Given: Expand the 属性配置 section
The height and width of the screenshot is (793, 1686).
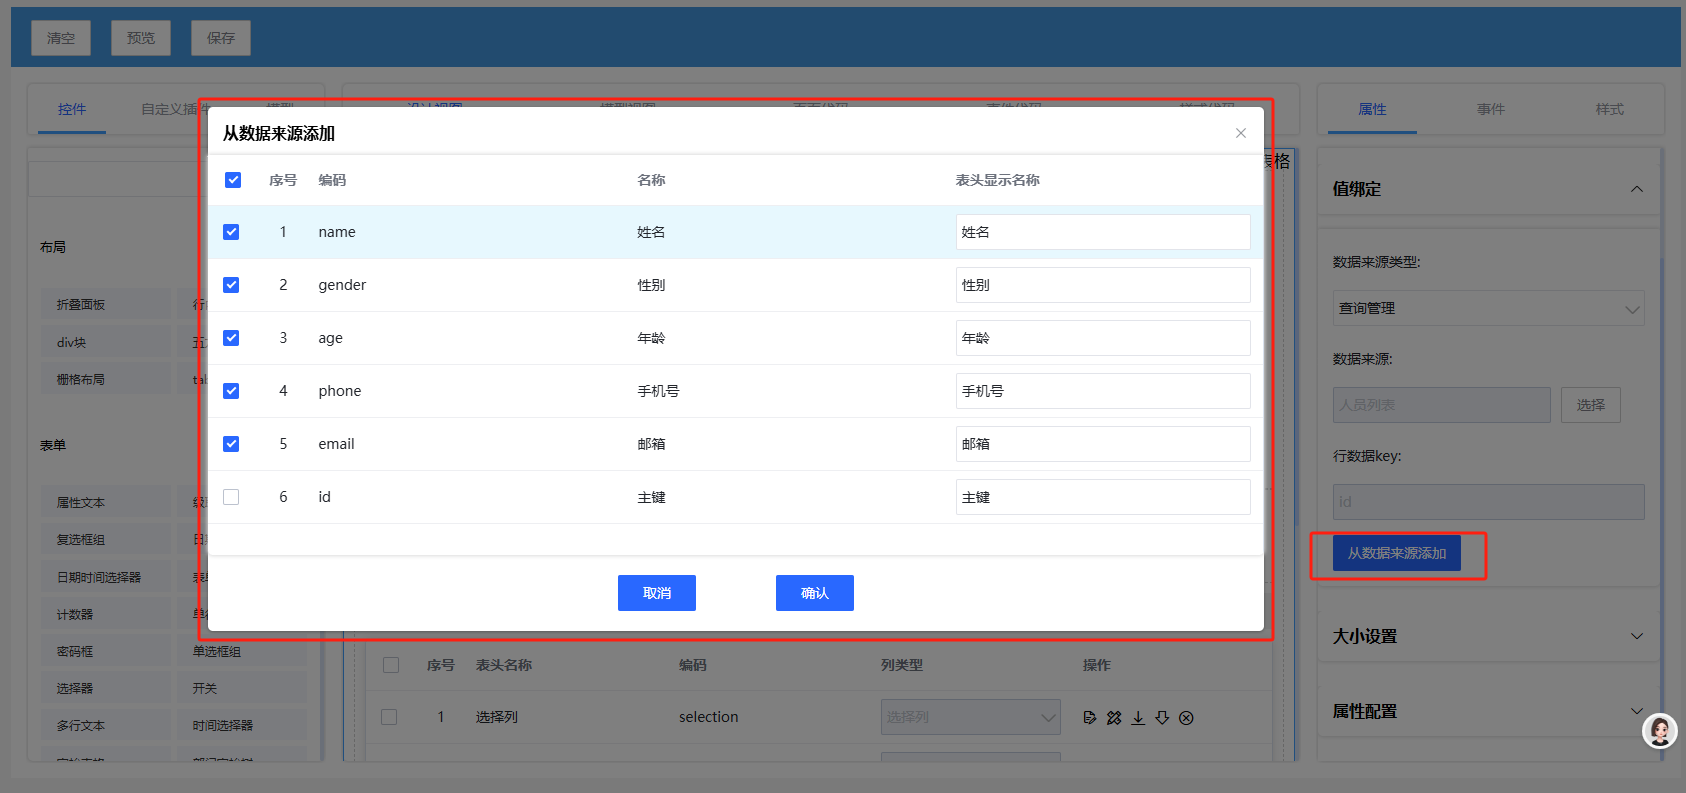Looking at the screenshot, I should pos(1636,711).
